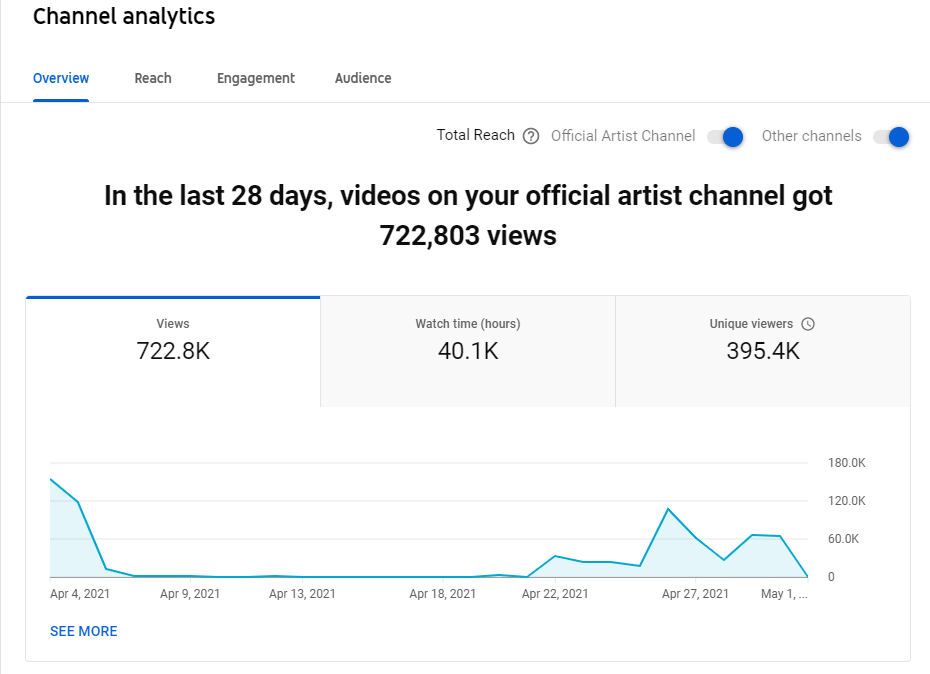Click the Total Reach help question-mark icon
The image size is (930, 674).
[x=531, y=136]
